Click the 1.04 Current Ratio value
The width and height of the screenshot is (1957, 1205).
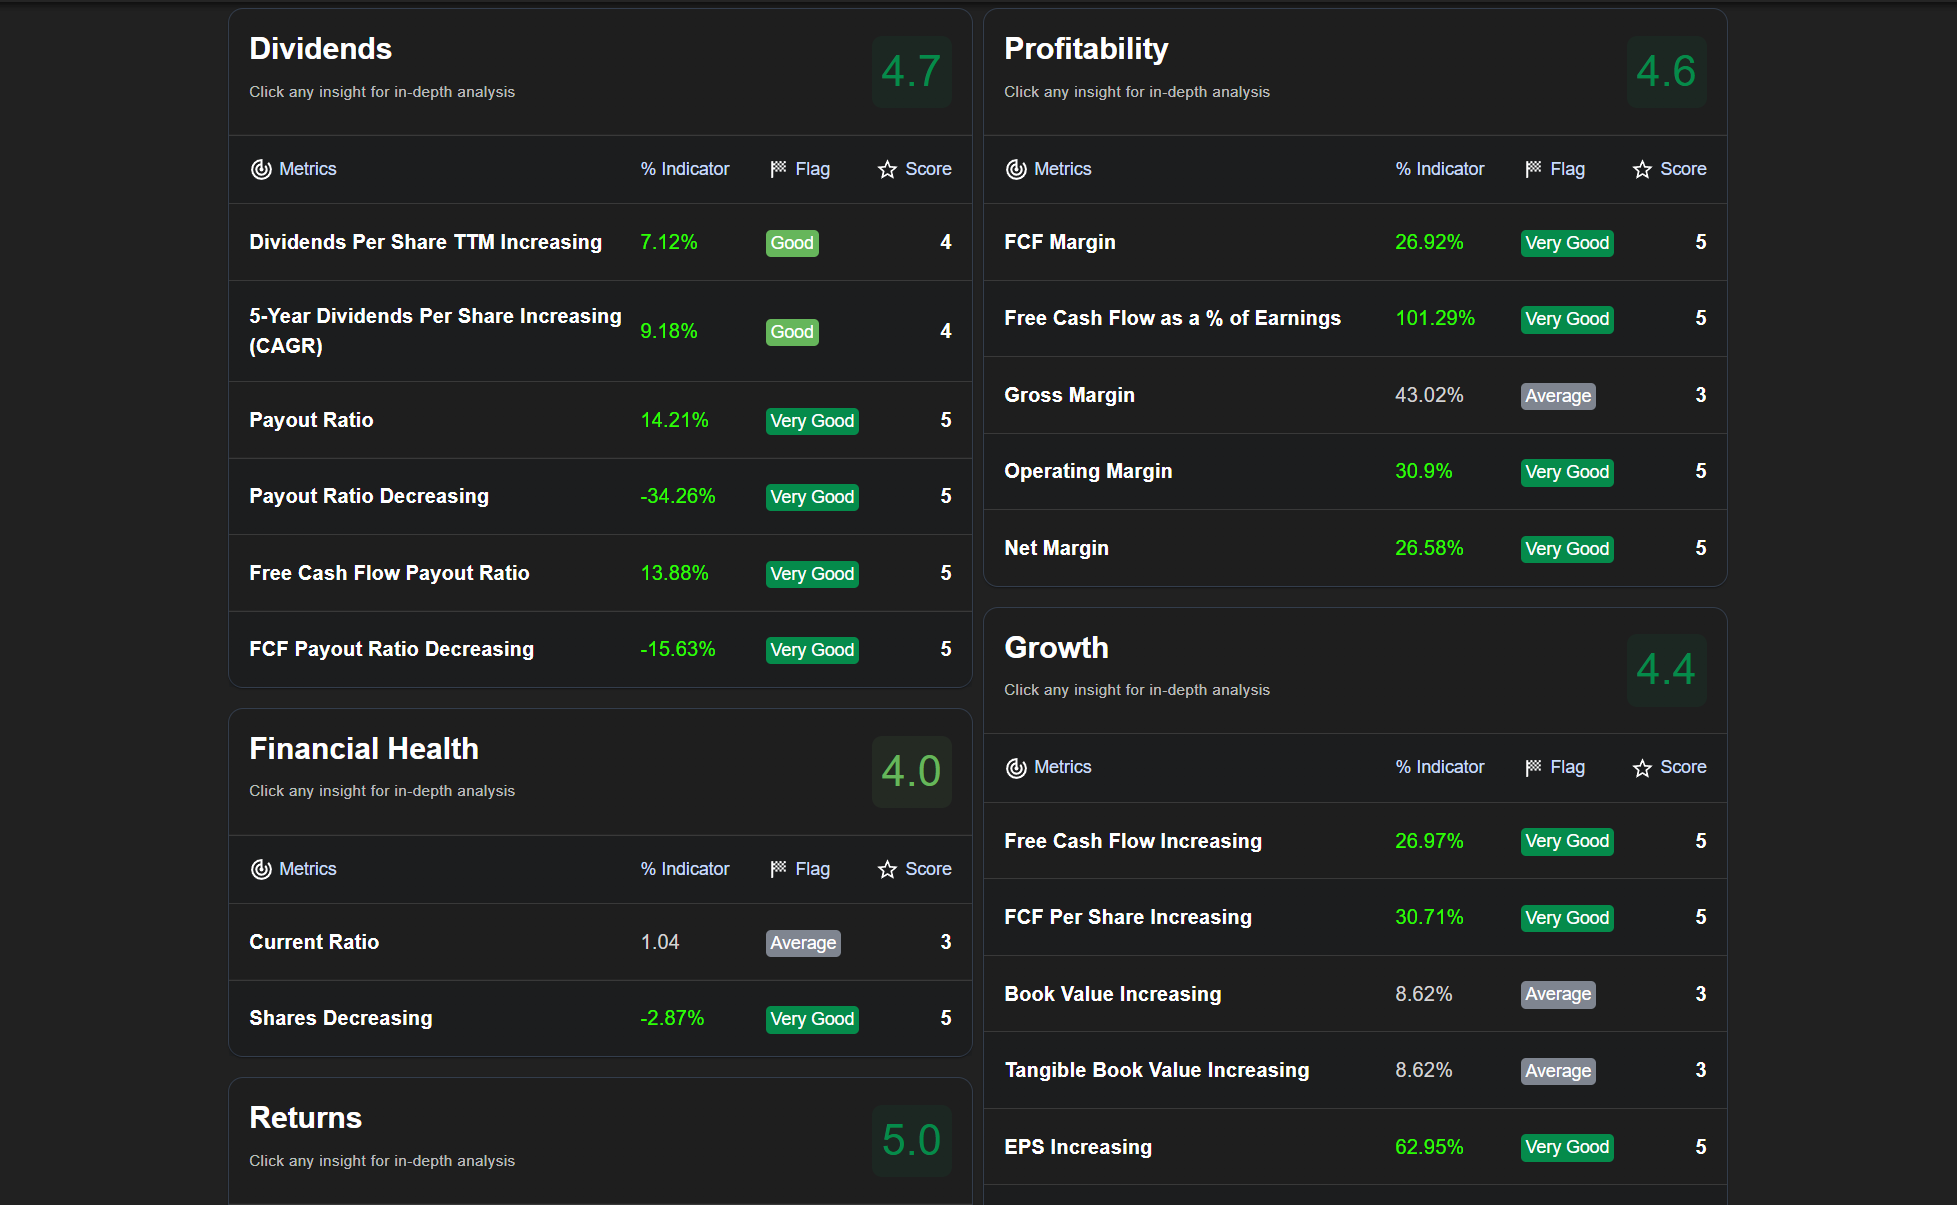point(660,942)
